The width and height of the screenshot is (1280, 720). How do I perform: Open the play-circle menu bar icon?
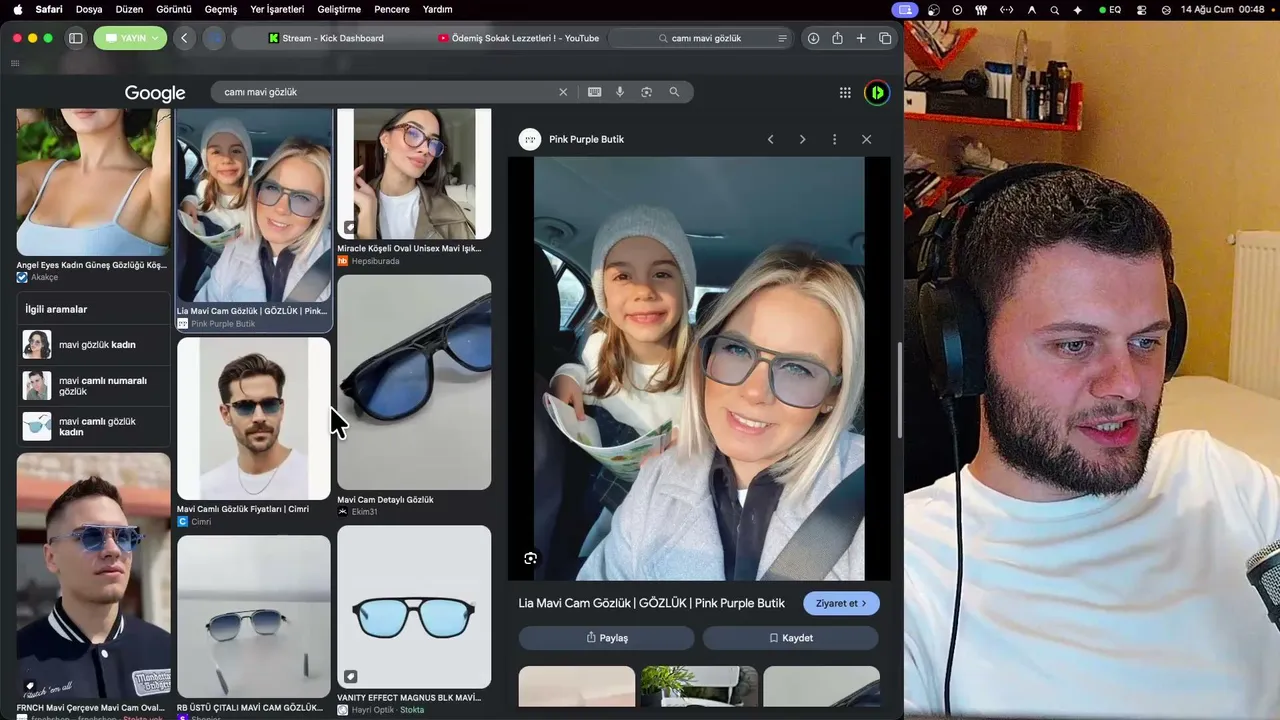pos(957,9)
